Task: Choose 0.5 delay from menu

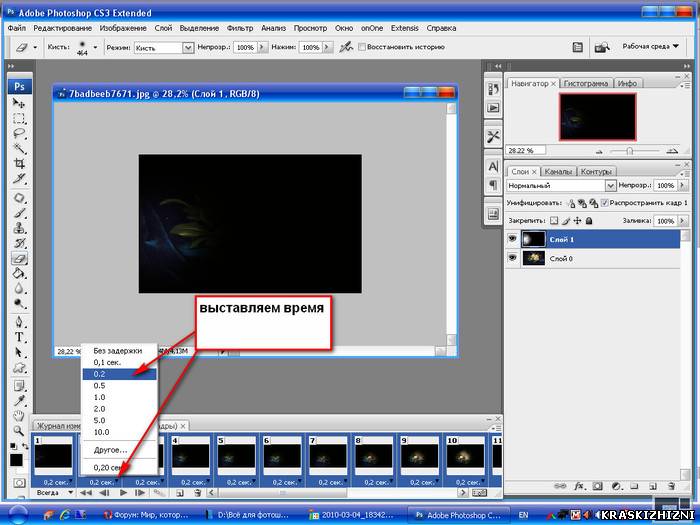Action: pyautogui.click(x=119, y=386)
